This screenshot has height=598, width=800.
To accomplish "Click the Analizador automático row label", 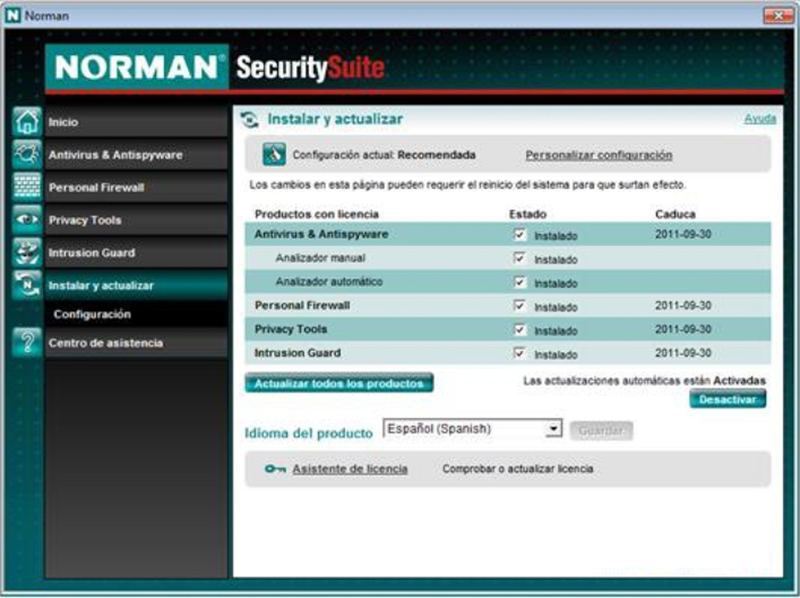I will pyautogui.click(x=329, y=282).
